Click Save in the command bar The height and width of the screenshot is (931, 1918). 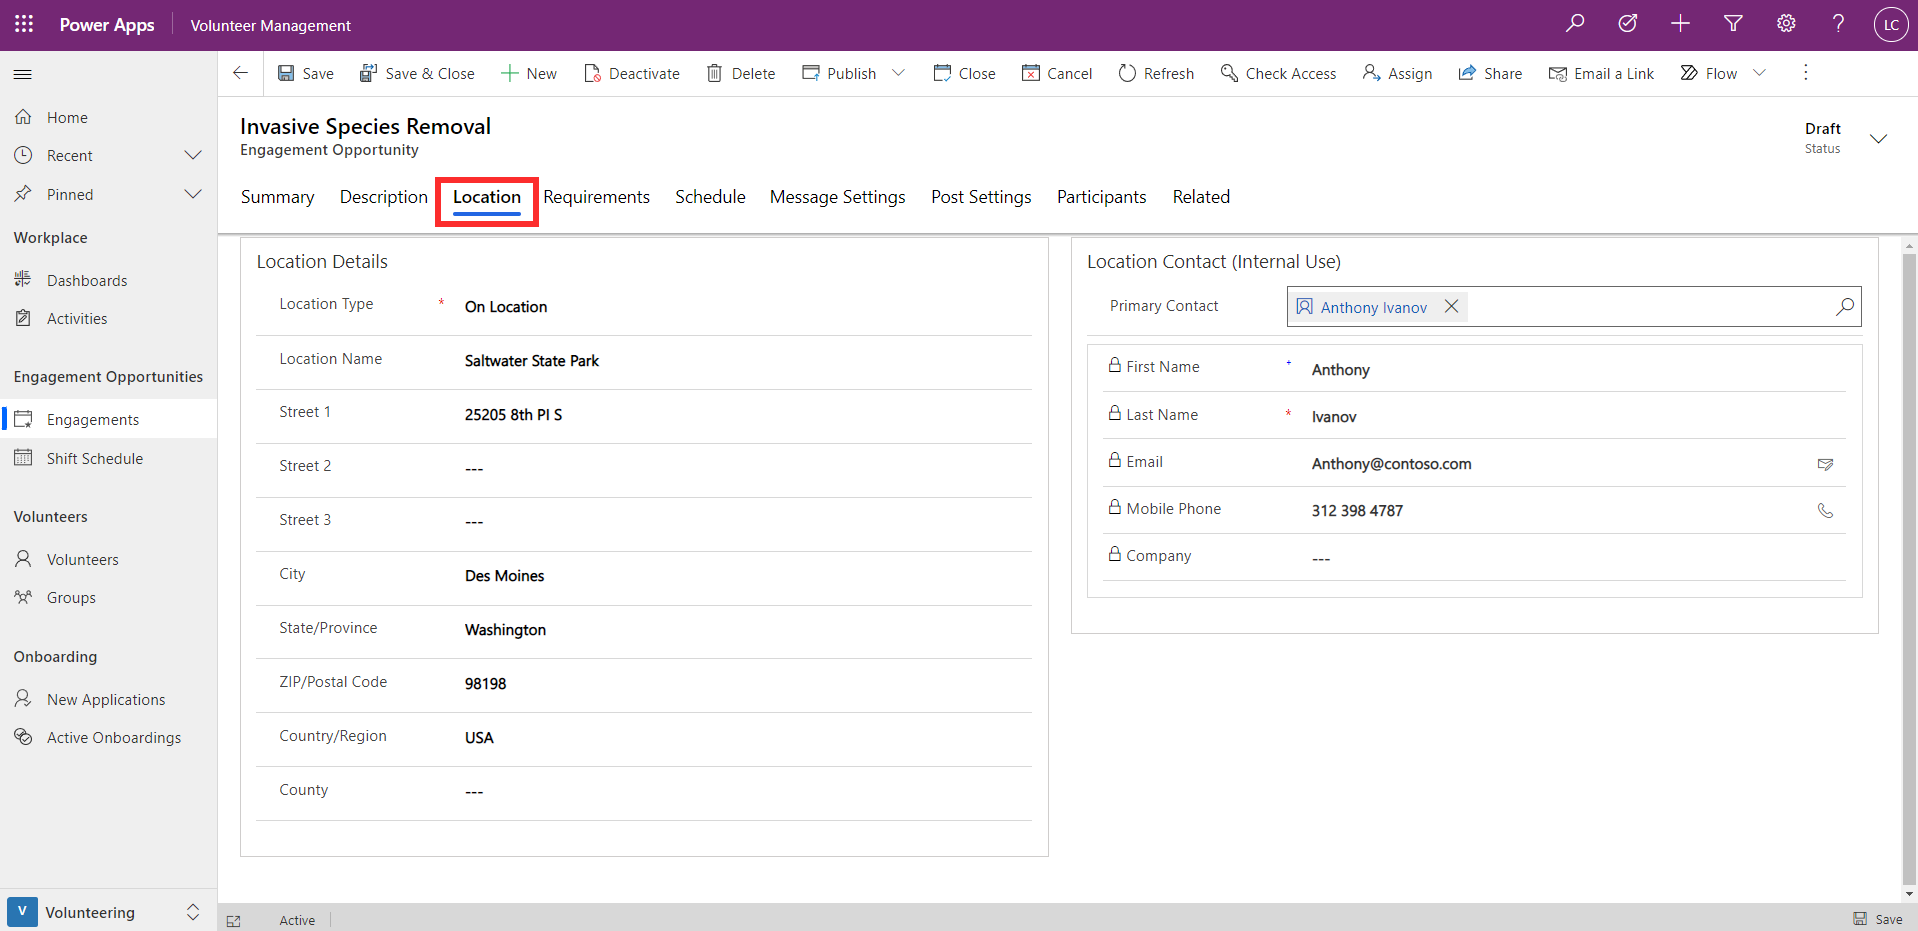306,73
